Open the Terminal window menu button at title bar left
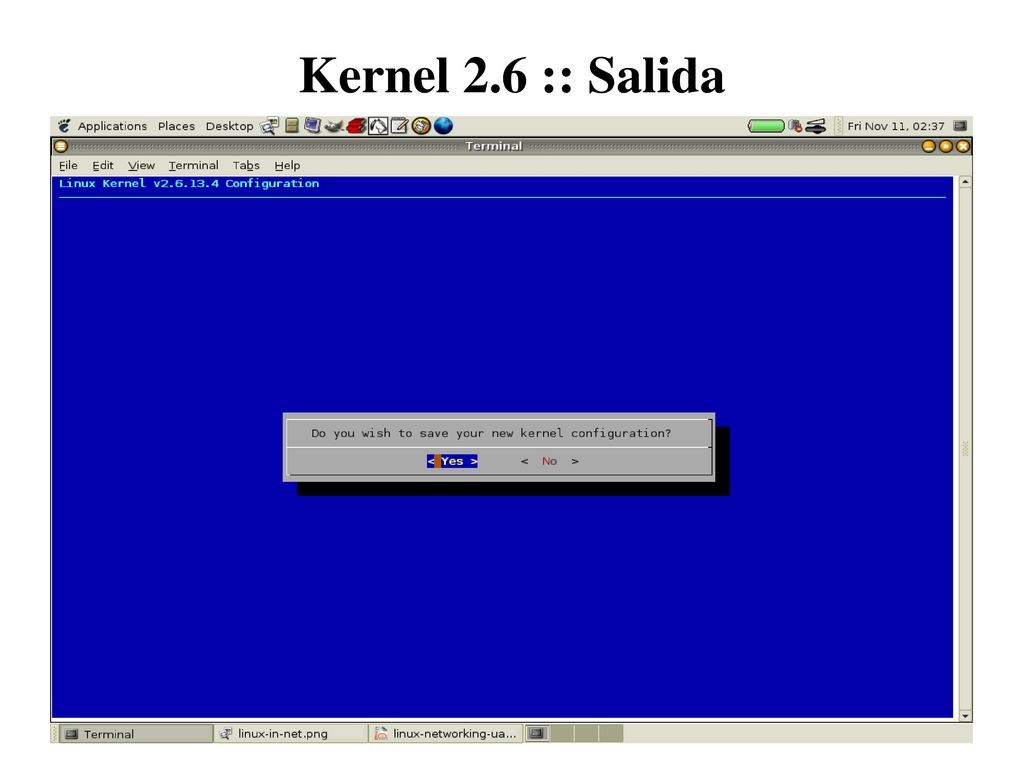This screenshot has width=1024, height=768. 61,146
